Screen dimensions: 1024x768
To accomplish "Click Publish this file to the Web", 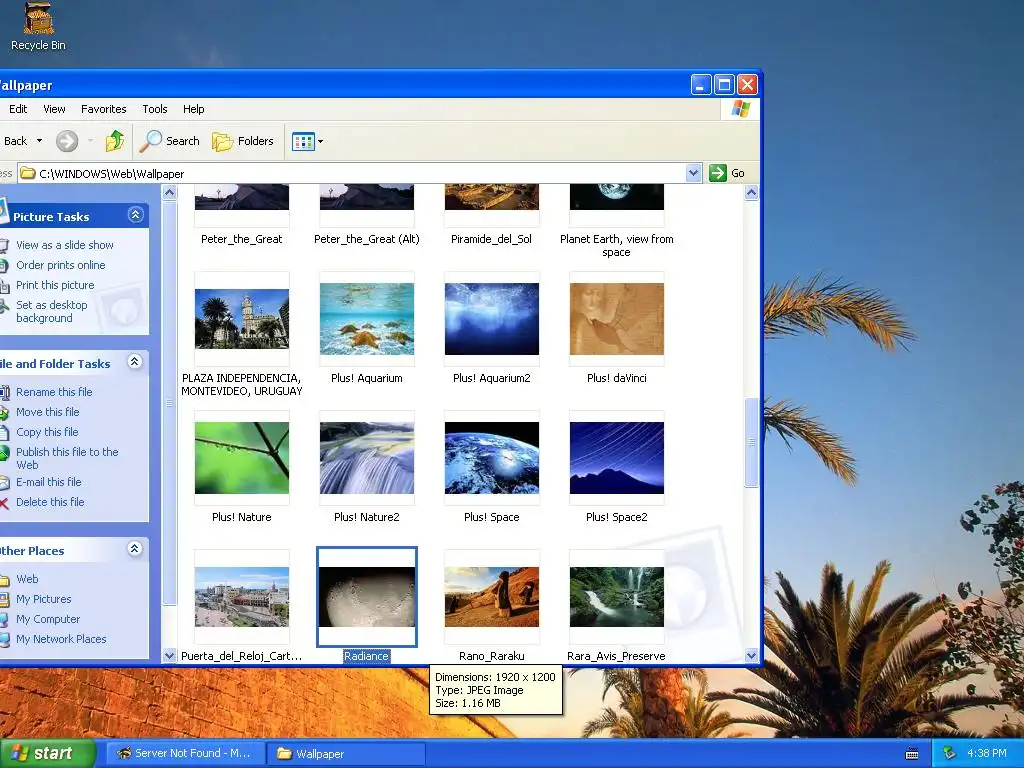I will [x=67, y=458].
